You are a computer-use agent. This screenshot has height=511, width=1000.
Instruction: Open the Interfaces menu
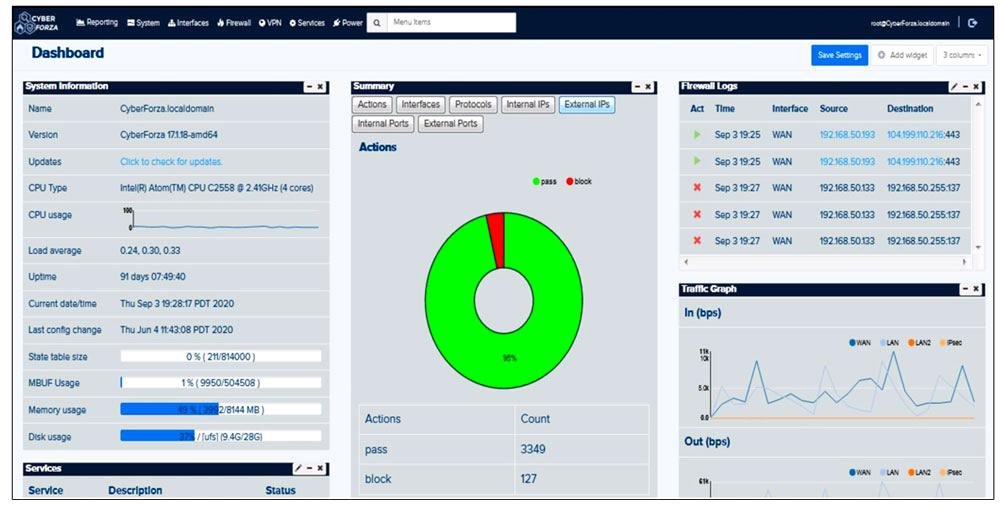tap(188, 22)
